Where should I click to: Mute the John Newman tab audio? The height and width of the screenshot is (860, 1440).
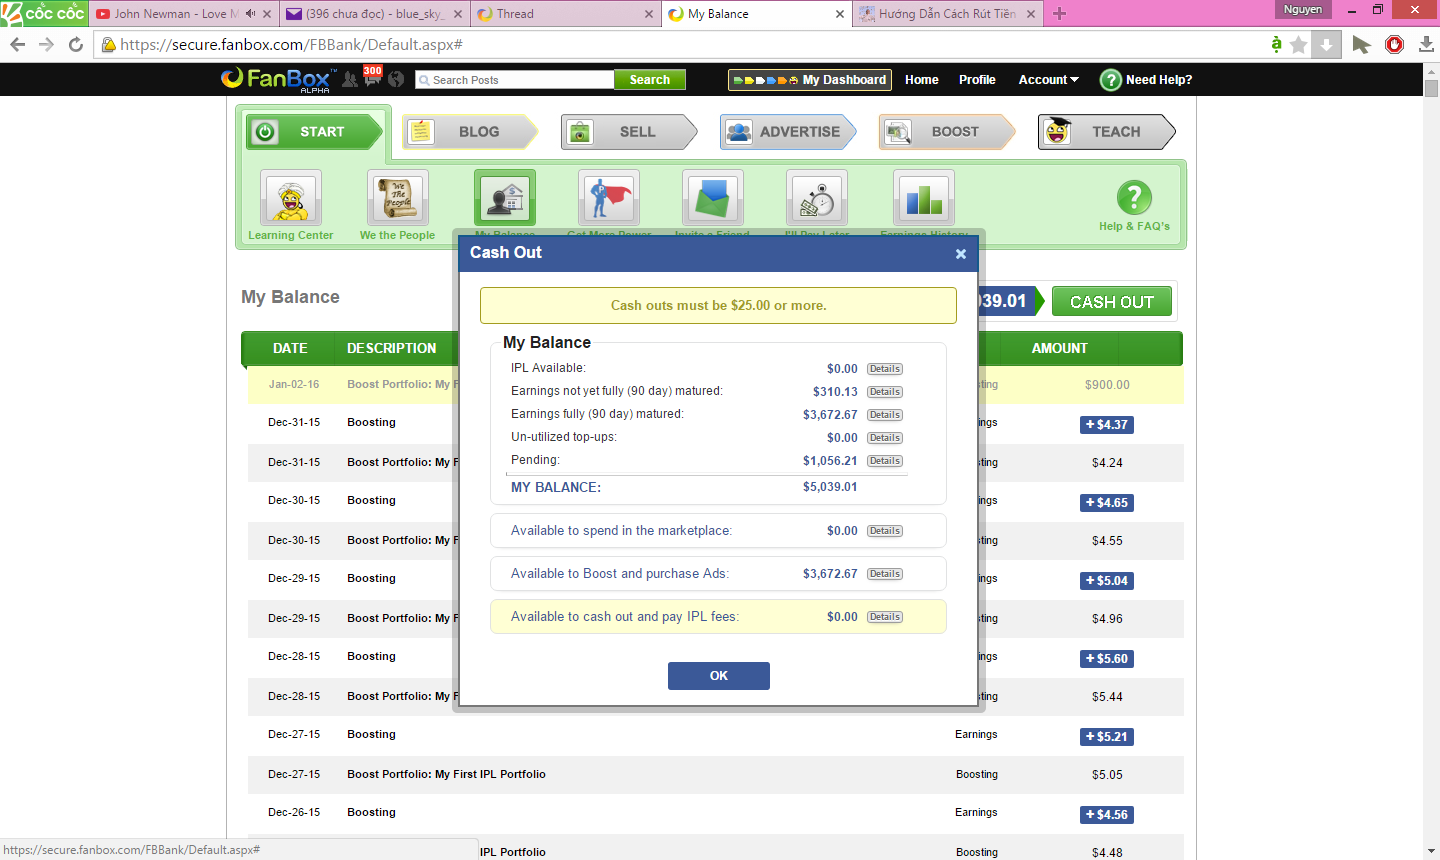pyautogui.click(x=250, y=14)
